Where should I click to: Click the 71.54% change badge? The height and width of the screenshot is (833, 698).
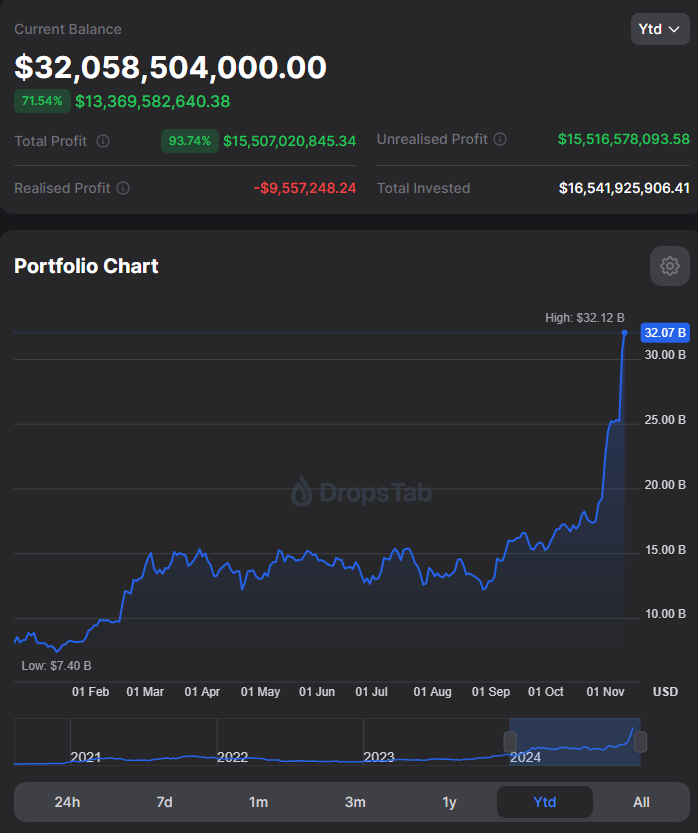point(42,101)
